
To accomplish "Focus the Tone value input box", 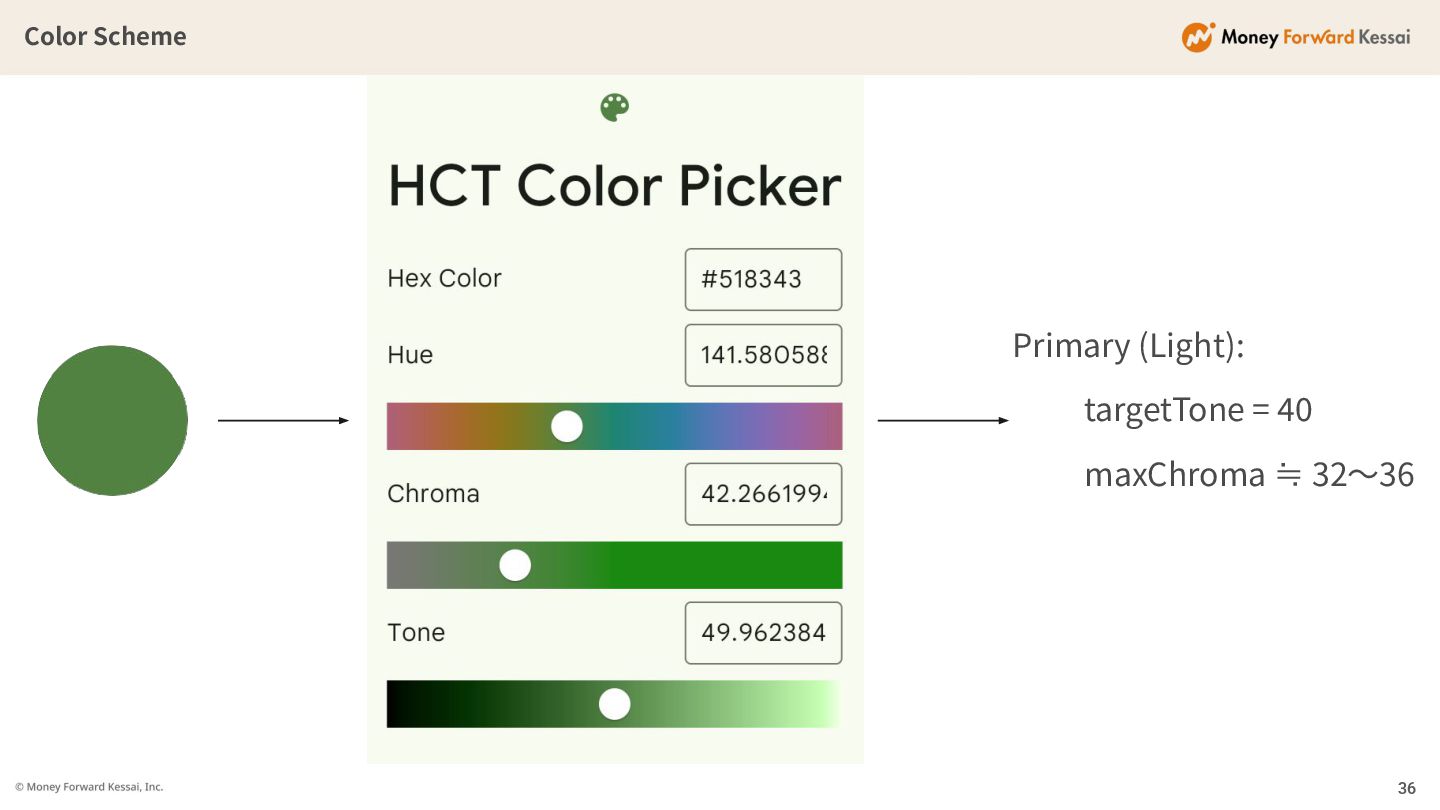I will click(x=763, y=633).
